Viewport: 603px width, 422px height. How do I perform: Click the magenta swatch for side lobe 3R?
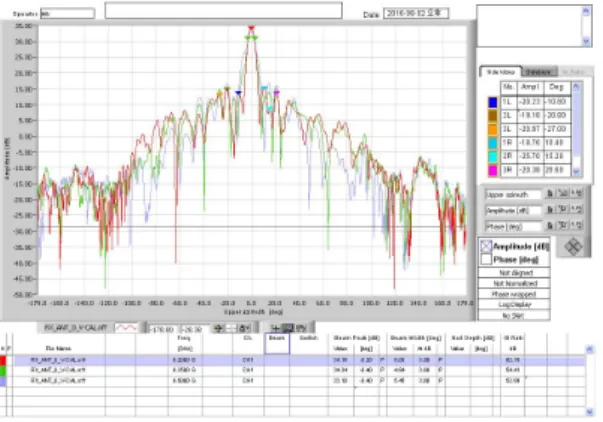point(493,170)
